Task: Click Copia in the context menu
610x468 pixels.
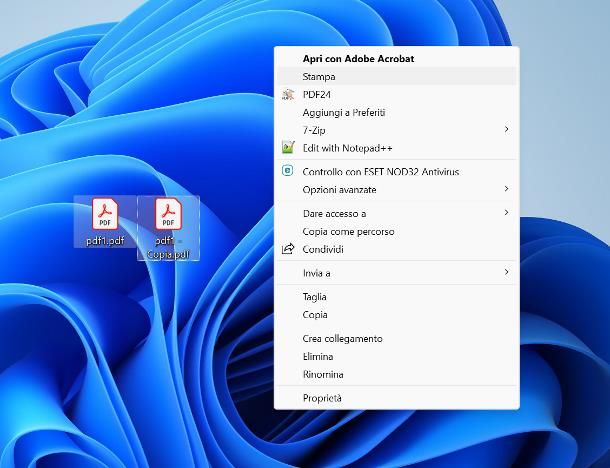Action: (315, 315)
